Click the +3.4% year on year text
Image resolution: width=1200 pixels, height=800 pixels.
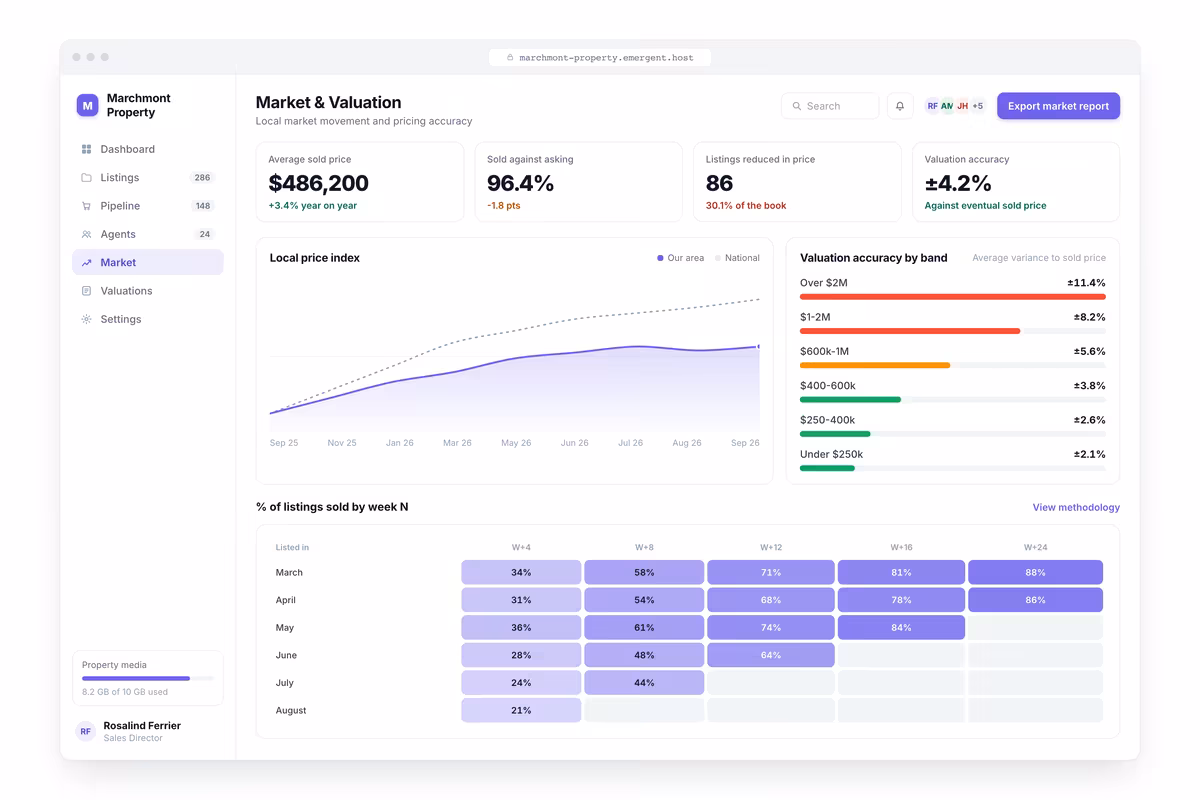point(313,206)
